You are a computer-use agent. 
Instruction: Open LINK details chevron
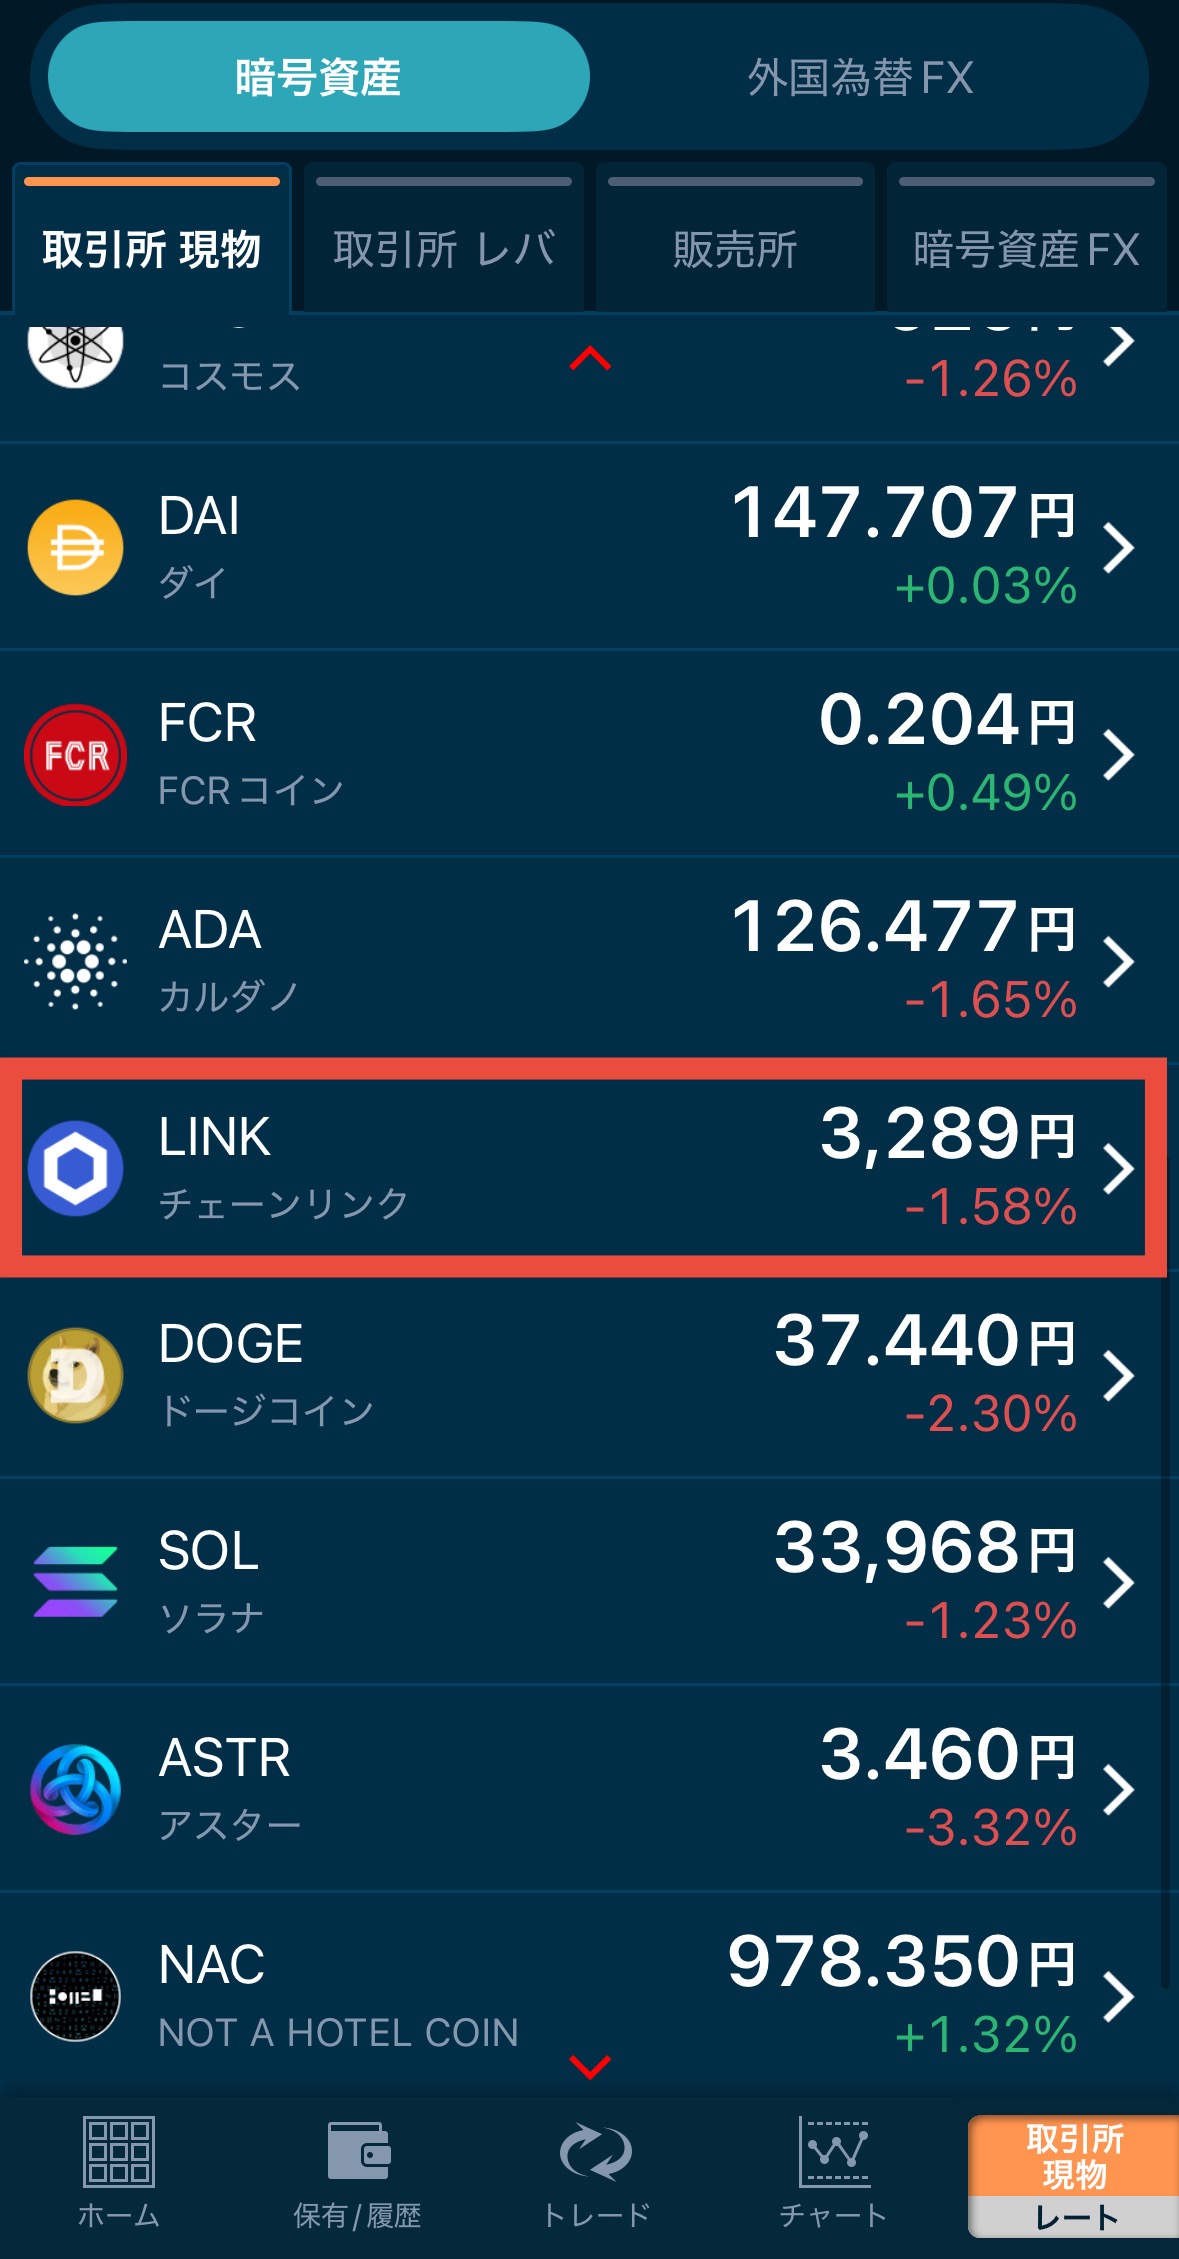pos(1118,1168)
